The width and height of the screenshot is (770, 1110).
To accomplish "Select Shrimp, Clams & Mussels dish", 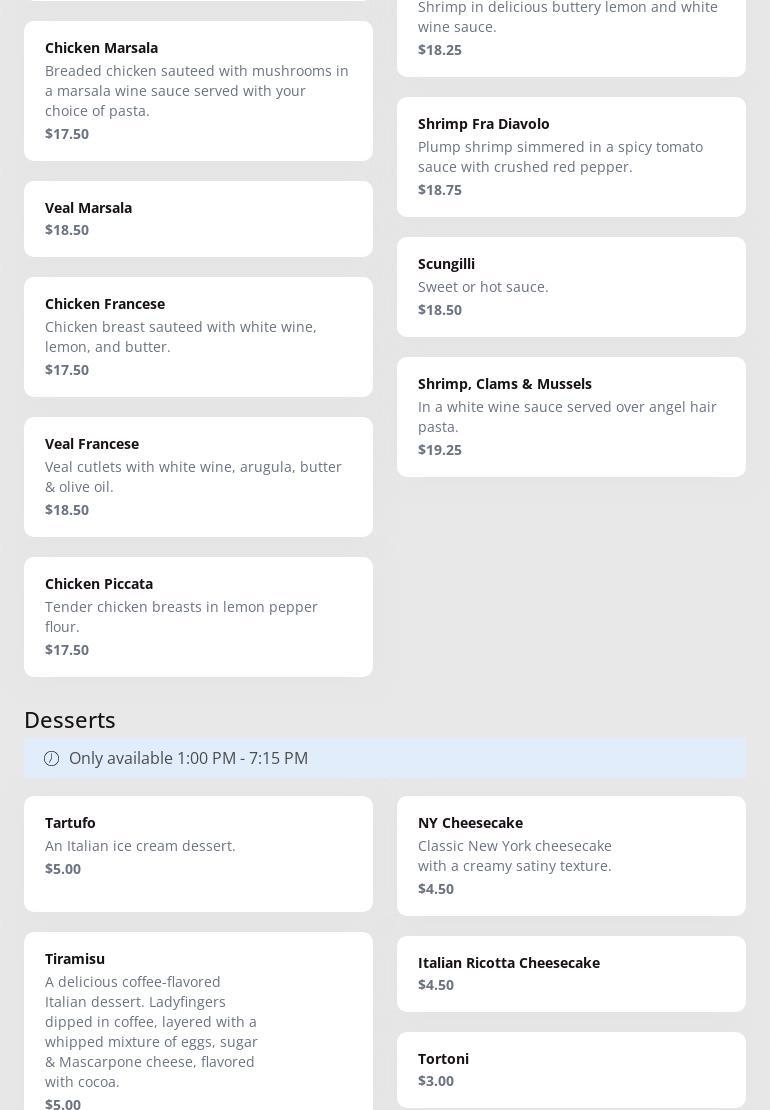I will (571, 416).
